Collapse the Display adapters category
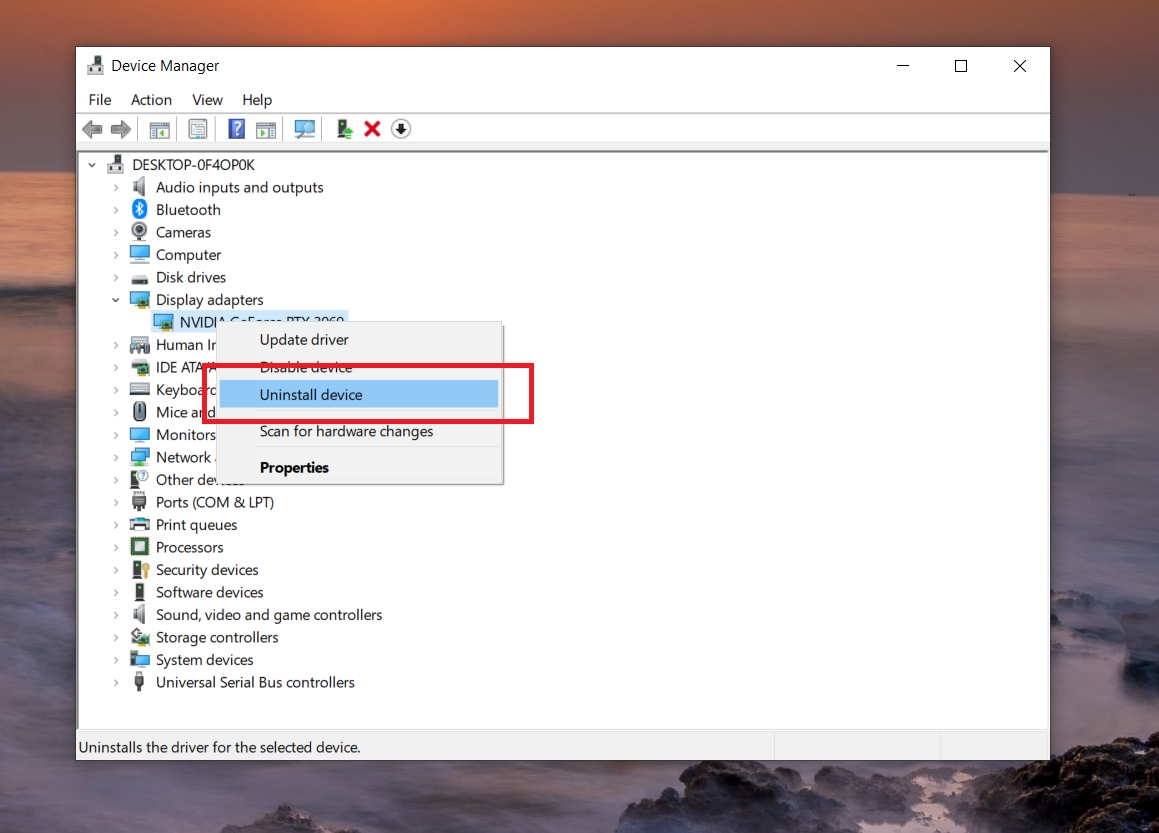 tap(116, 299)
